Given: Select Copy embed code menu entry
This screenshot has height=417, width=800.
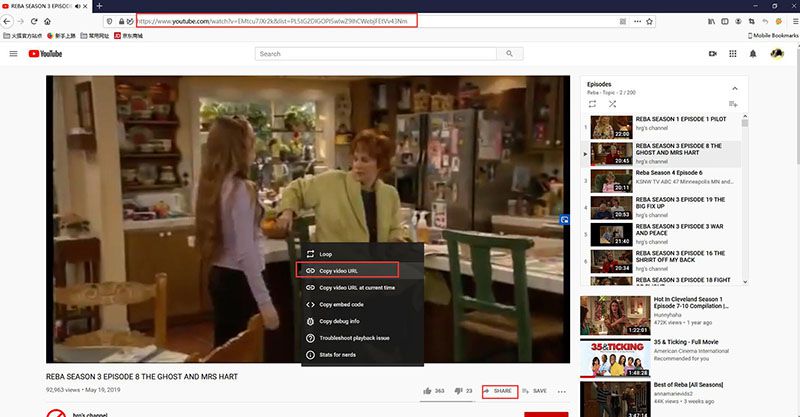Looking at the screenshot, I should pyautogui.click(x=362, y=304).
